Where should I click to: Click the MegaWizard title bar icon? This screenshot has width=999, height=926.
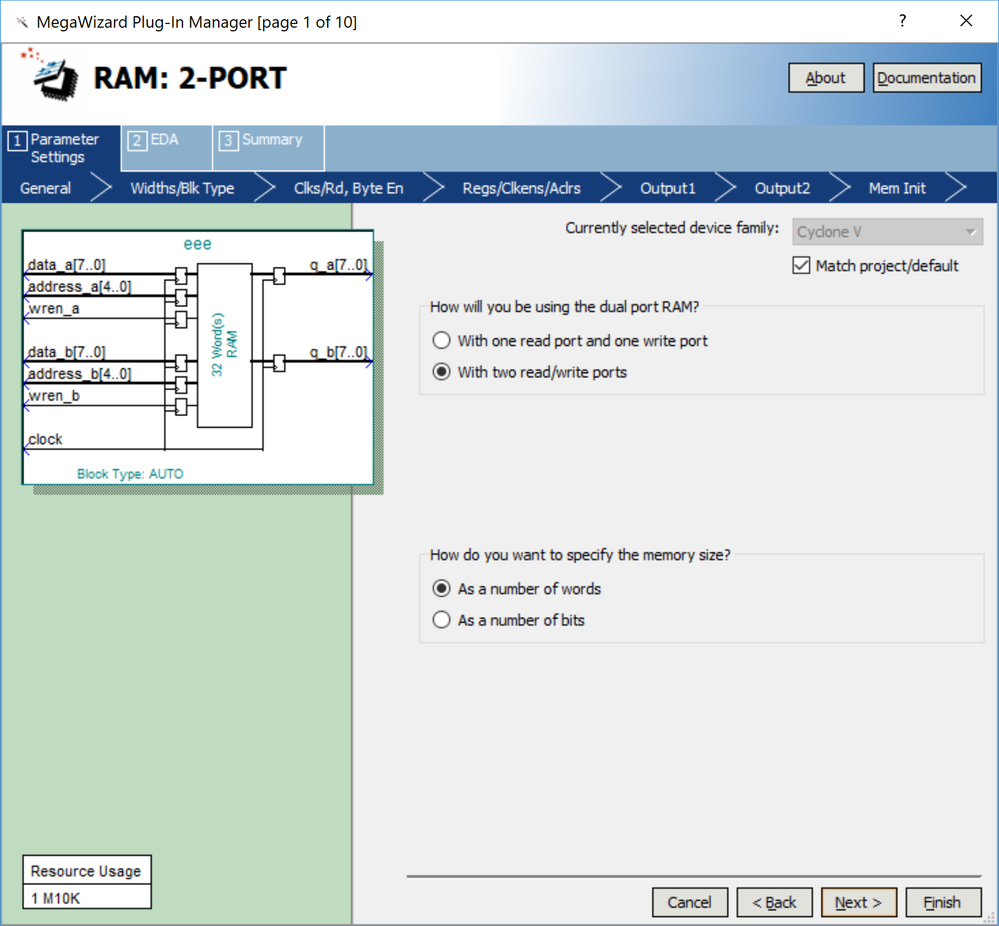[x=22, y=22]
